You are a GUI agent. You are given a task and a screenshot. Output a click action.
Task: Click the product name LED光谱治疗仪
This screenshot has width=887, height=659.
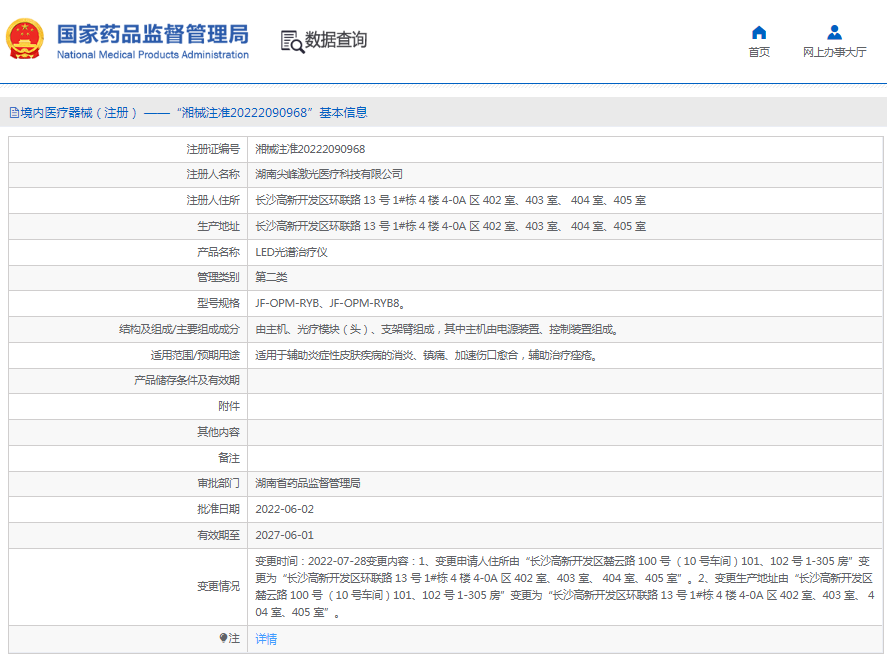click(291, 252)
